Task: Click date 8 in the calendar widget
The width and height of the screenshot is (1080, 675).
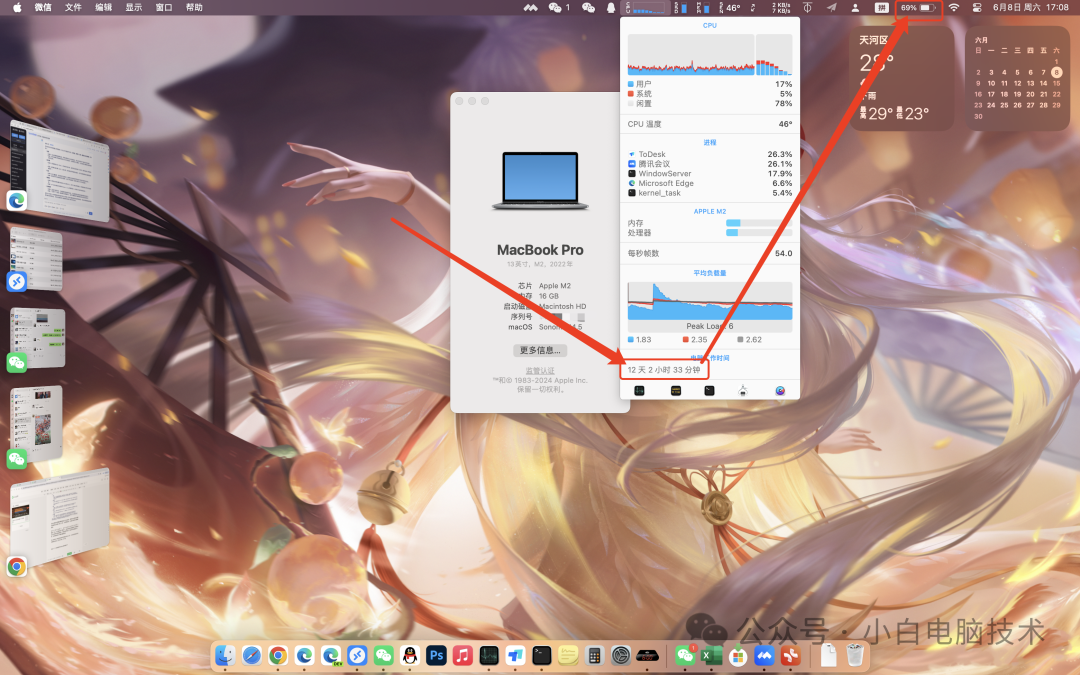Action: 1057,72
